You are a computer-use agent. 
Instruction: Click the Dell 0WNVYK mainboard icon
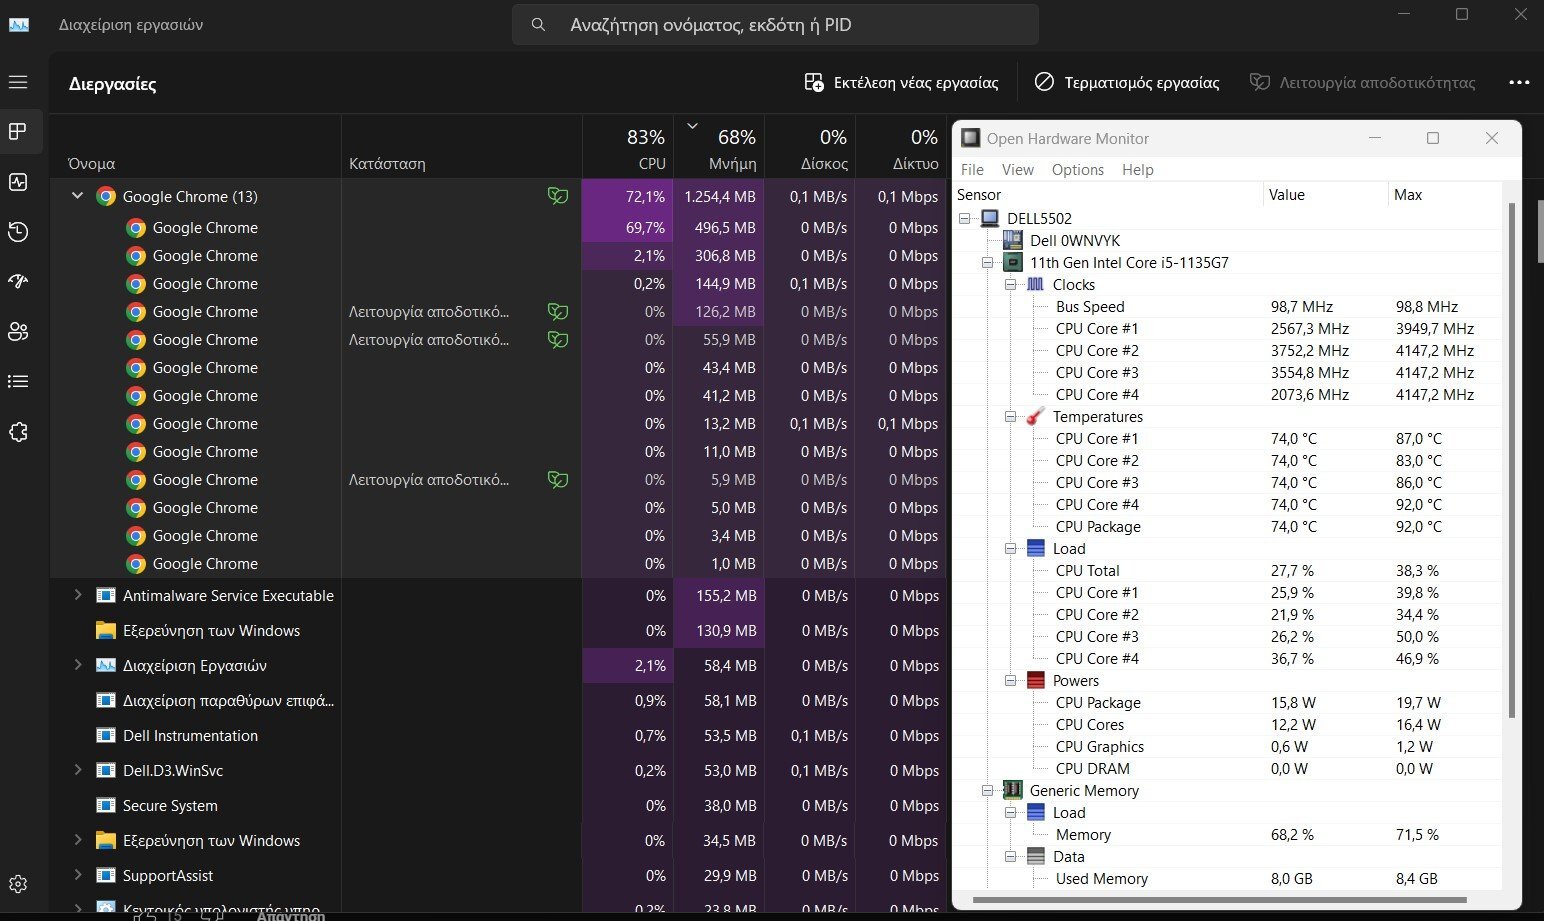coord(1012,240)
